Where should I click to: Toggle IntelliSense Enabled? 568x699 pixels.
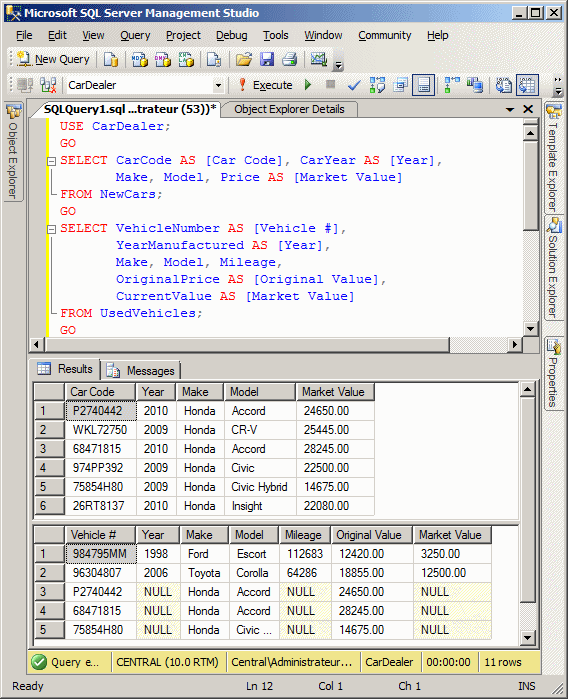(x=424, y=85)
